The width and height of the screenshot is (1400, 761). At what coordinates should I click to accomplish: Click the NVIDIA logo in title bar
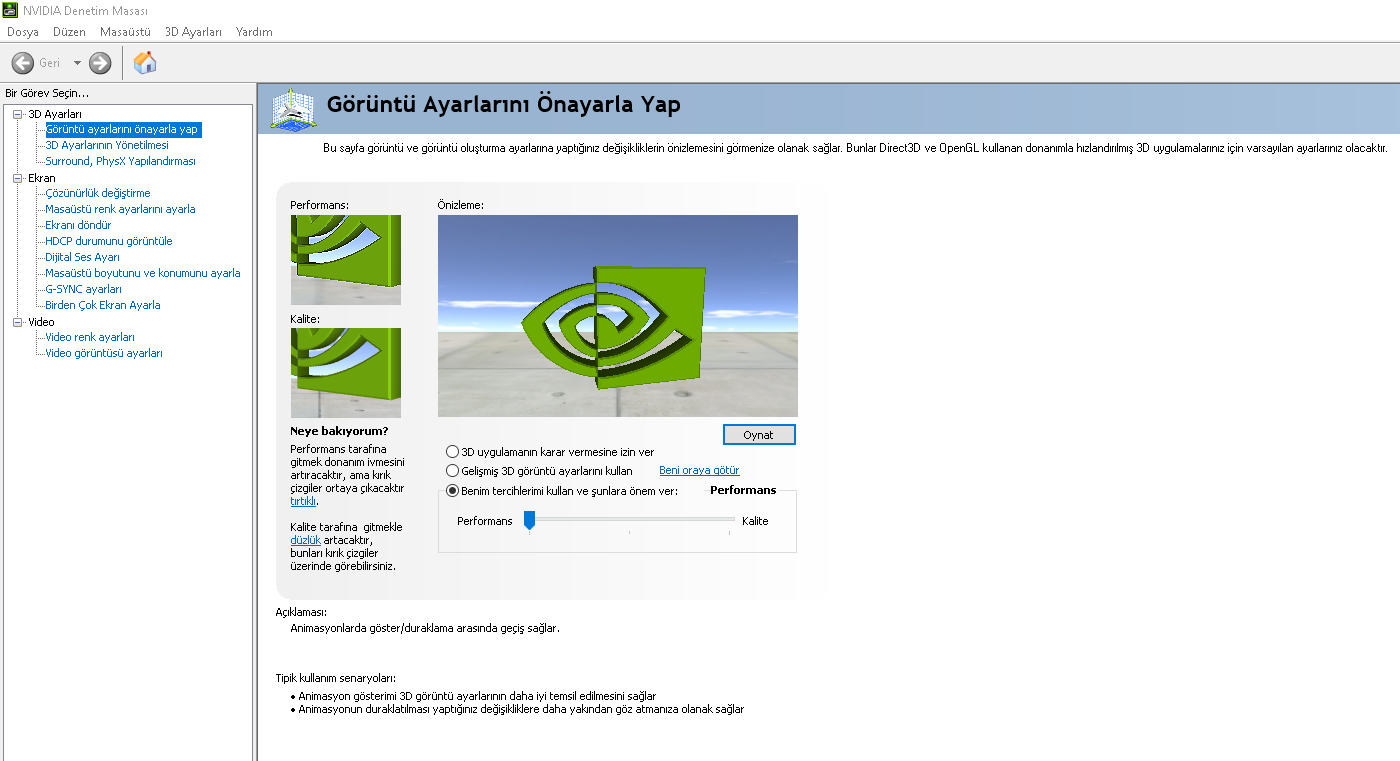(x=10, y=10)
